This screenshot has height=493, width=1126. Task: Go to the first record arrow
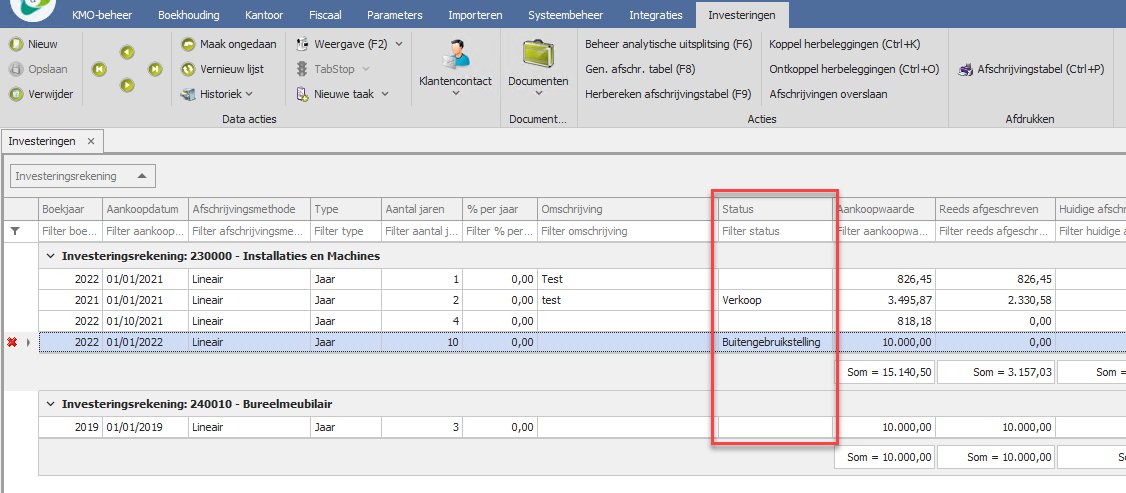tap(100, 69)
